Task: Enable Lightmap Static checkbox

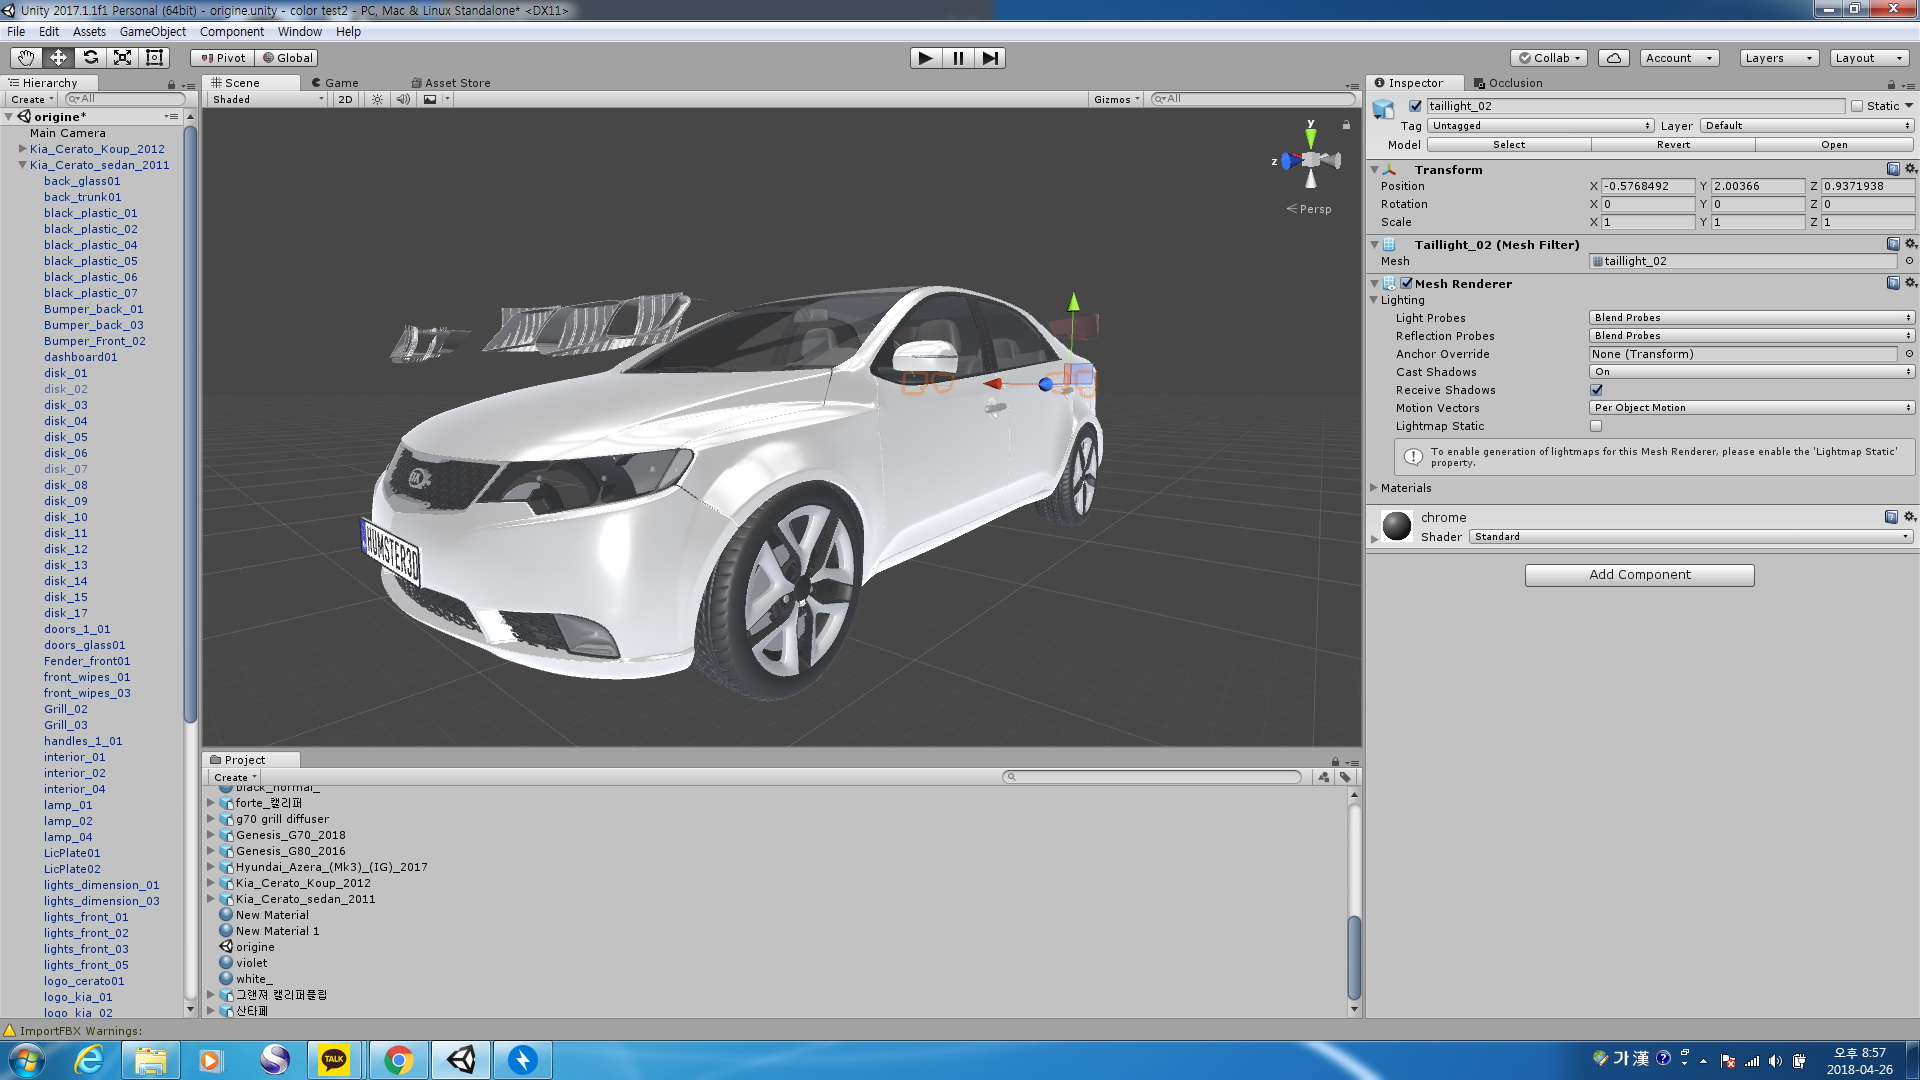Action: point(1596,426)
